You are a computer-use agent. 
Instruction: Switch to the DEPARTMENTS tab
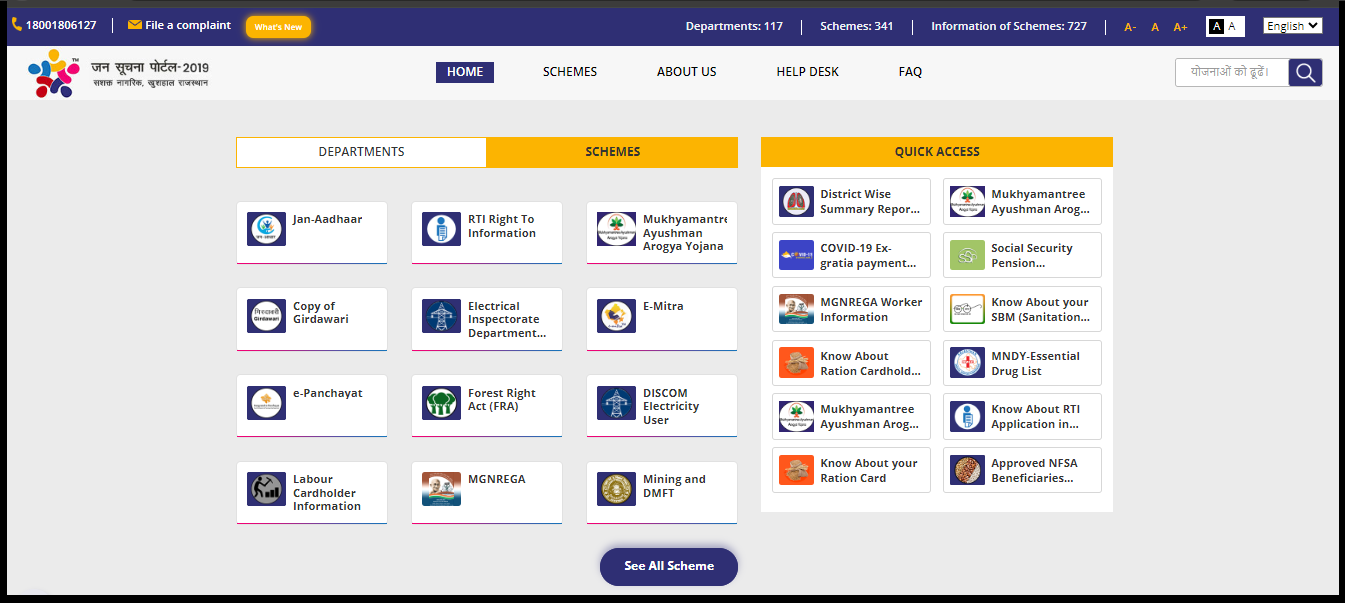362,152
